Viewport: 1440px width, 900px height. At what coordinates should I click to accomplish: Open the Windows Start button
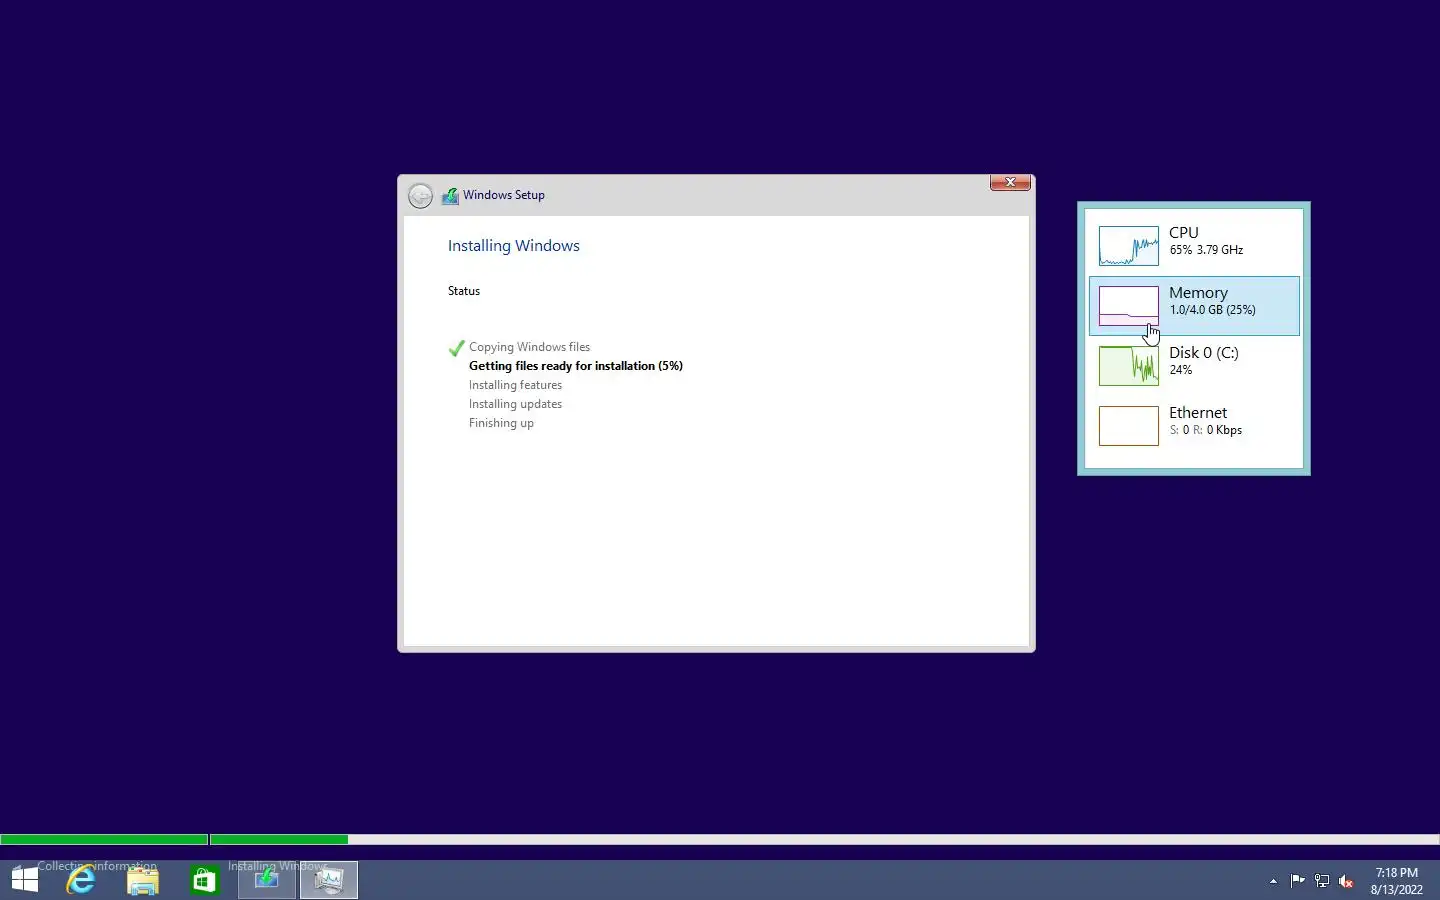(25, 880)
